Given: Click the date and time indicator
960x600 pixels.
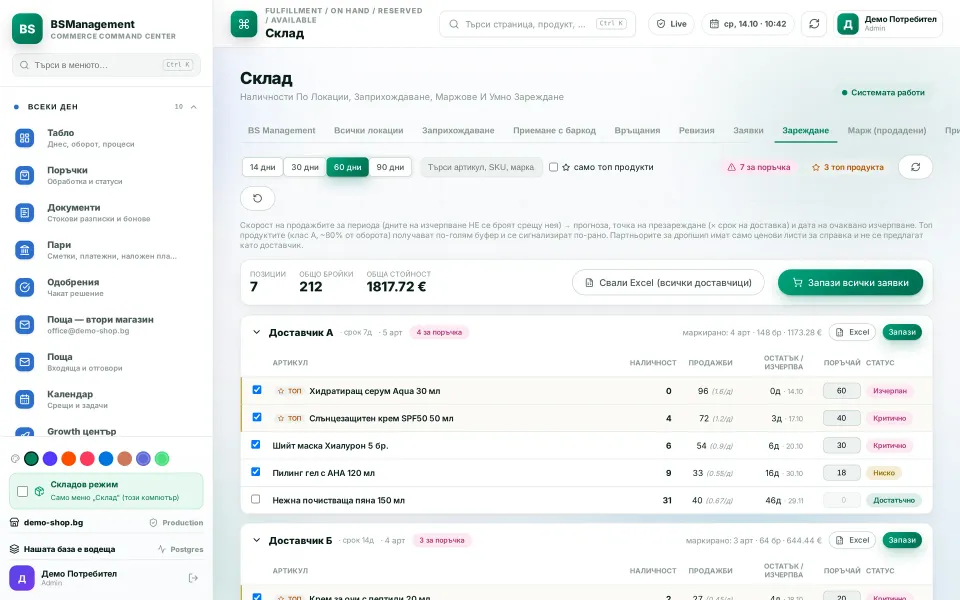Looking at the screenshot, I should coord(748,24).
